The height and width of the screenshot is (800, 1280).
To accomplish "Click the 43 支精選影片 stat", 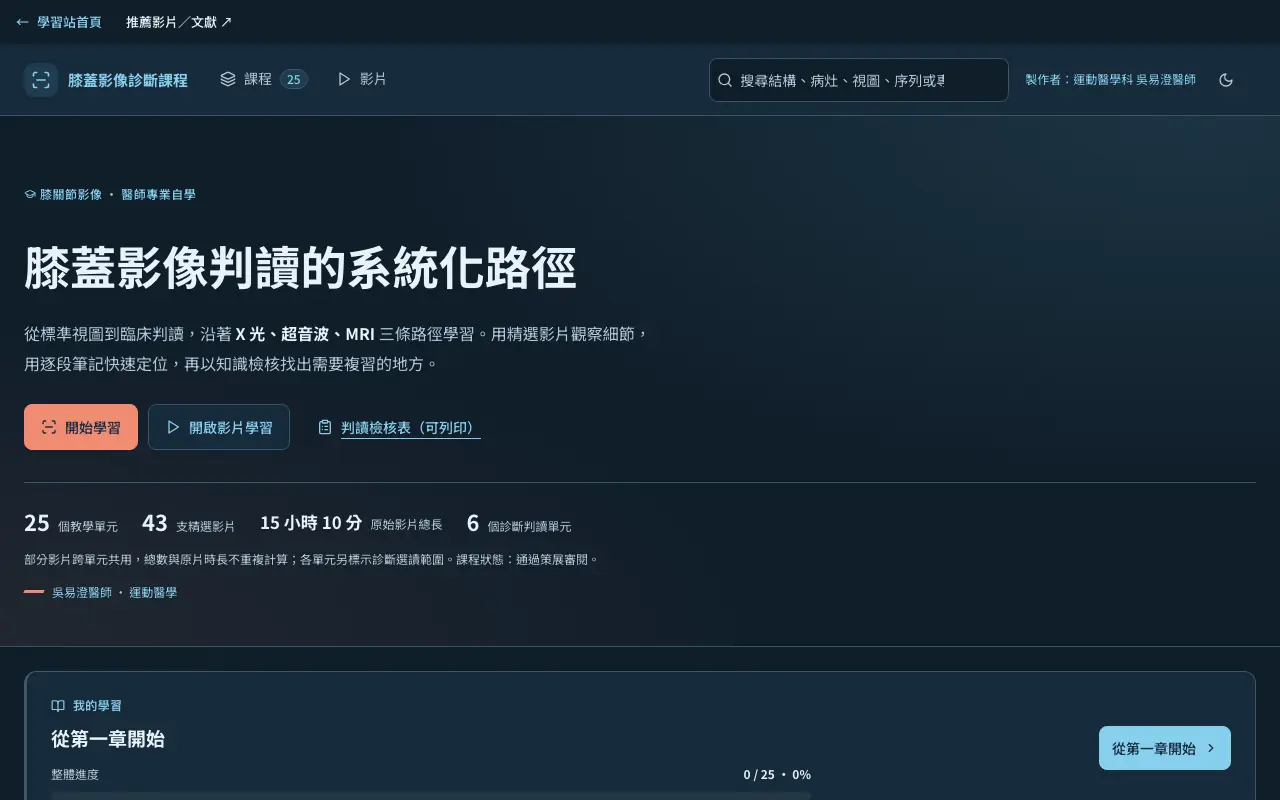I will click(188, 523).
